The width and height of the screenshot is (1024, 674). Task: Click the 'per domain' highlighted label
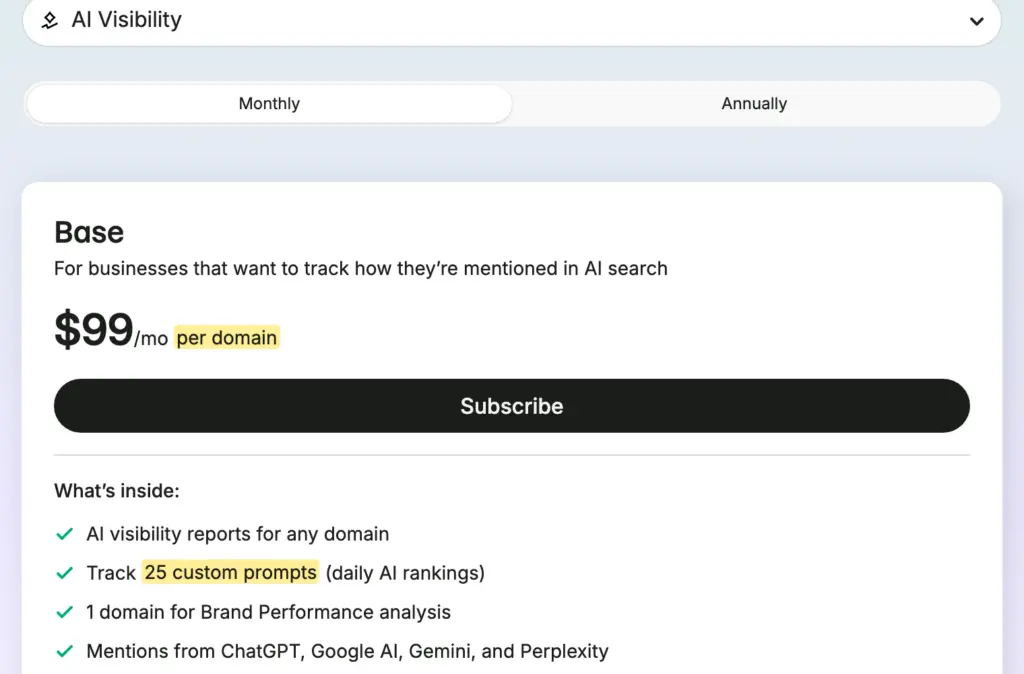tap(227, 338)
